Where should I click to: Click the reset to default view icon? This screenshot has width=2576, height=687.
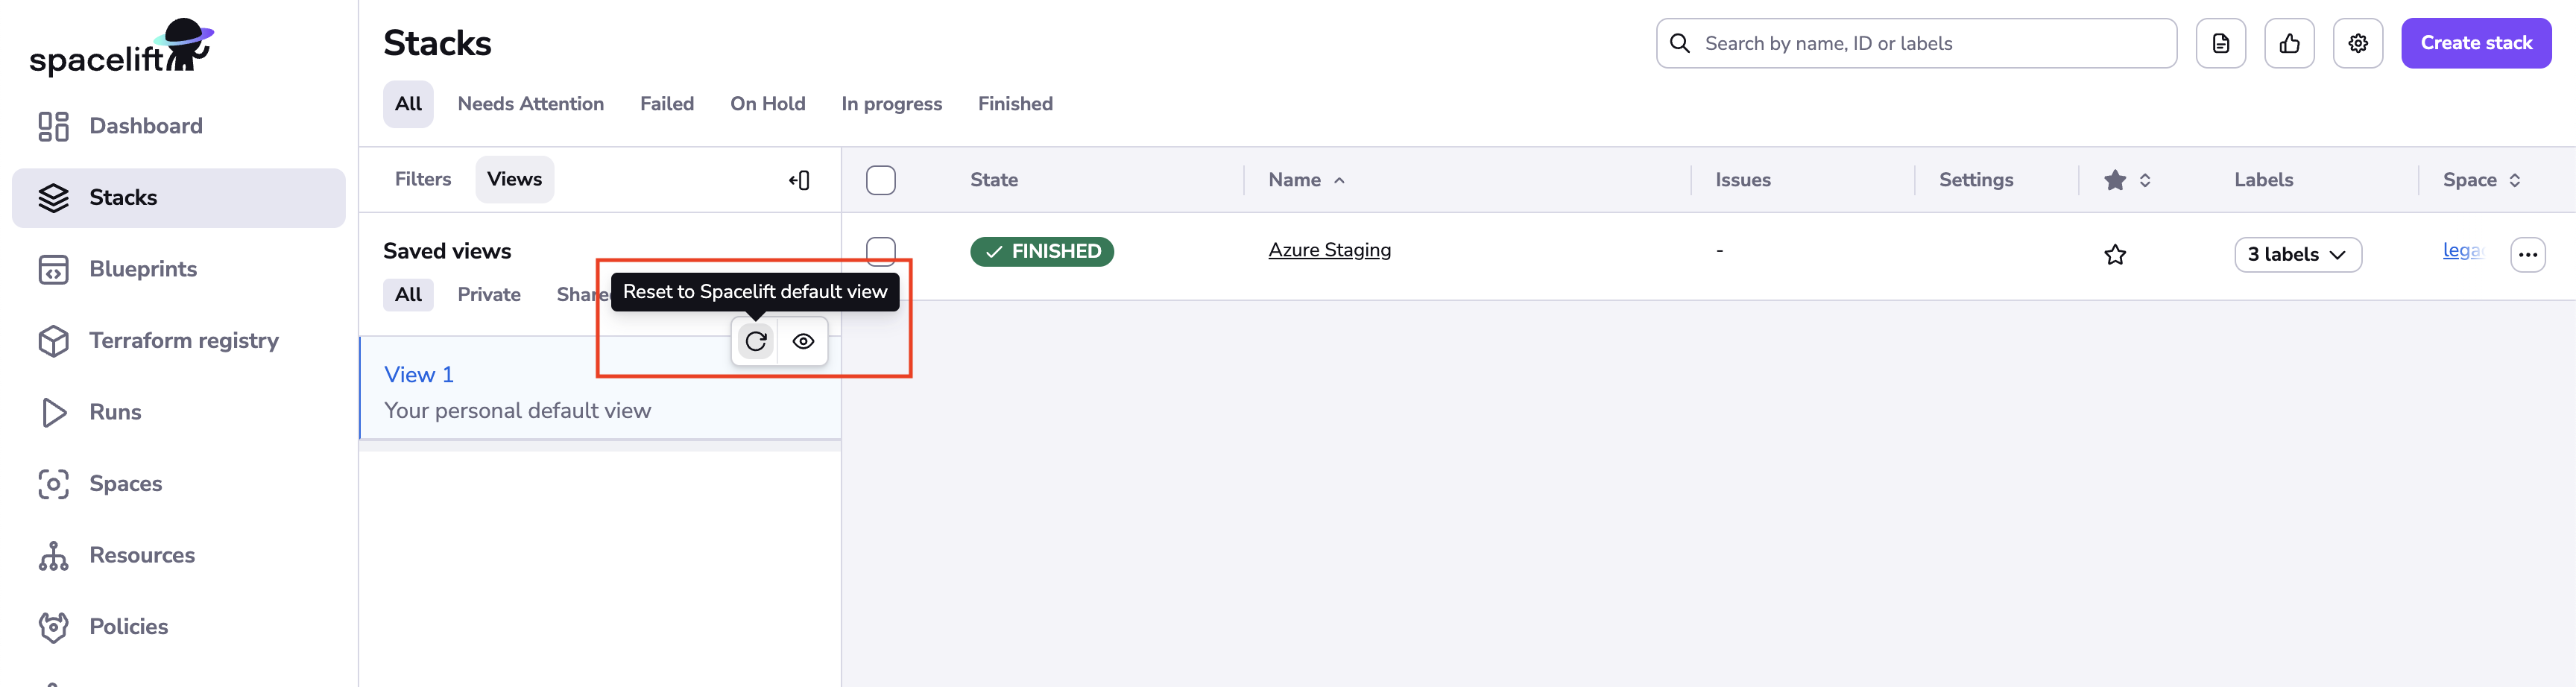pos(756,341)
